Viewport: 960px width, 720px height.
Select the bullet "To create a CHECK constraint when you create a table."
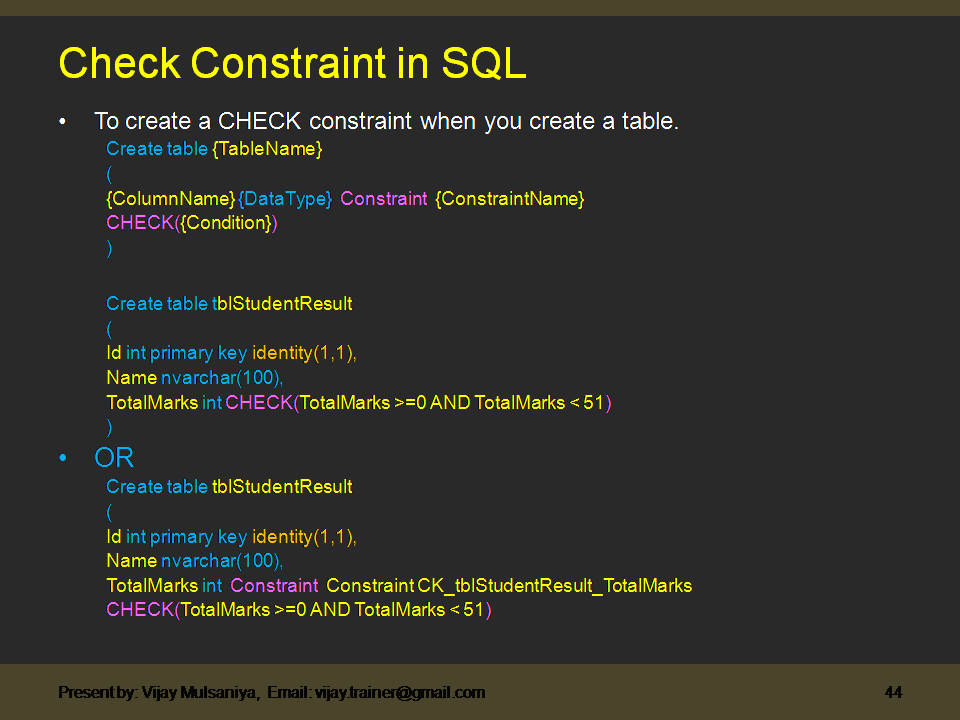(386, 121)
